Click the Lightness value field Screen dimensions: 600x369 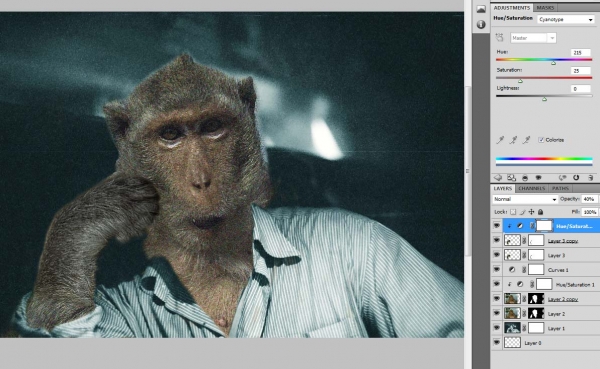tap(580, 89)
